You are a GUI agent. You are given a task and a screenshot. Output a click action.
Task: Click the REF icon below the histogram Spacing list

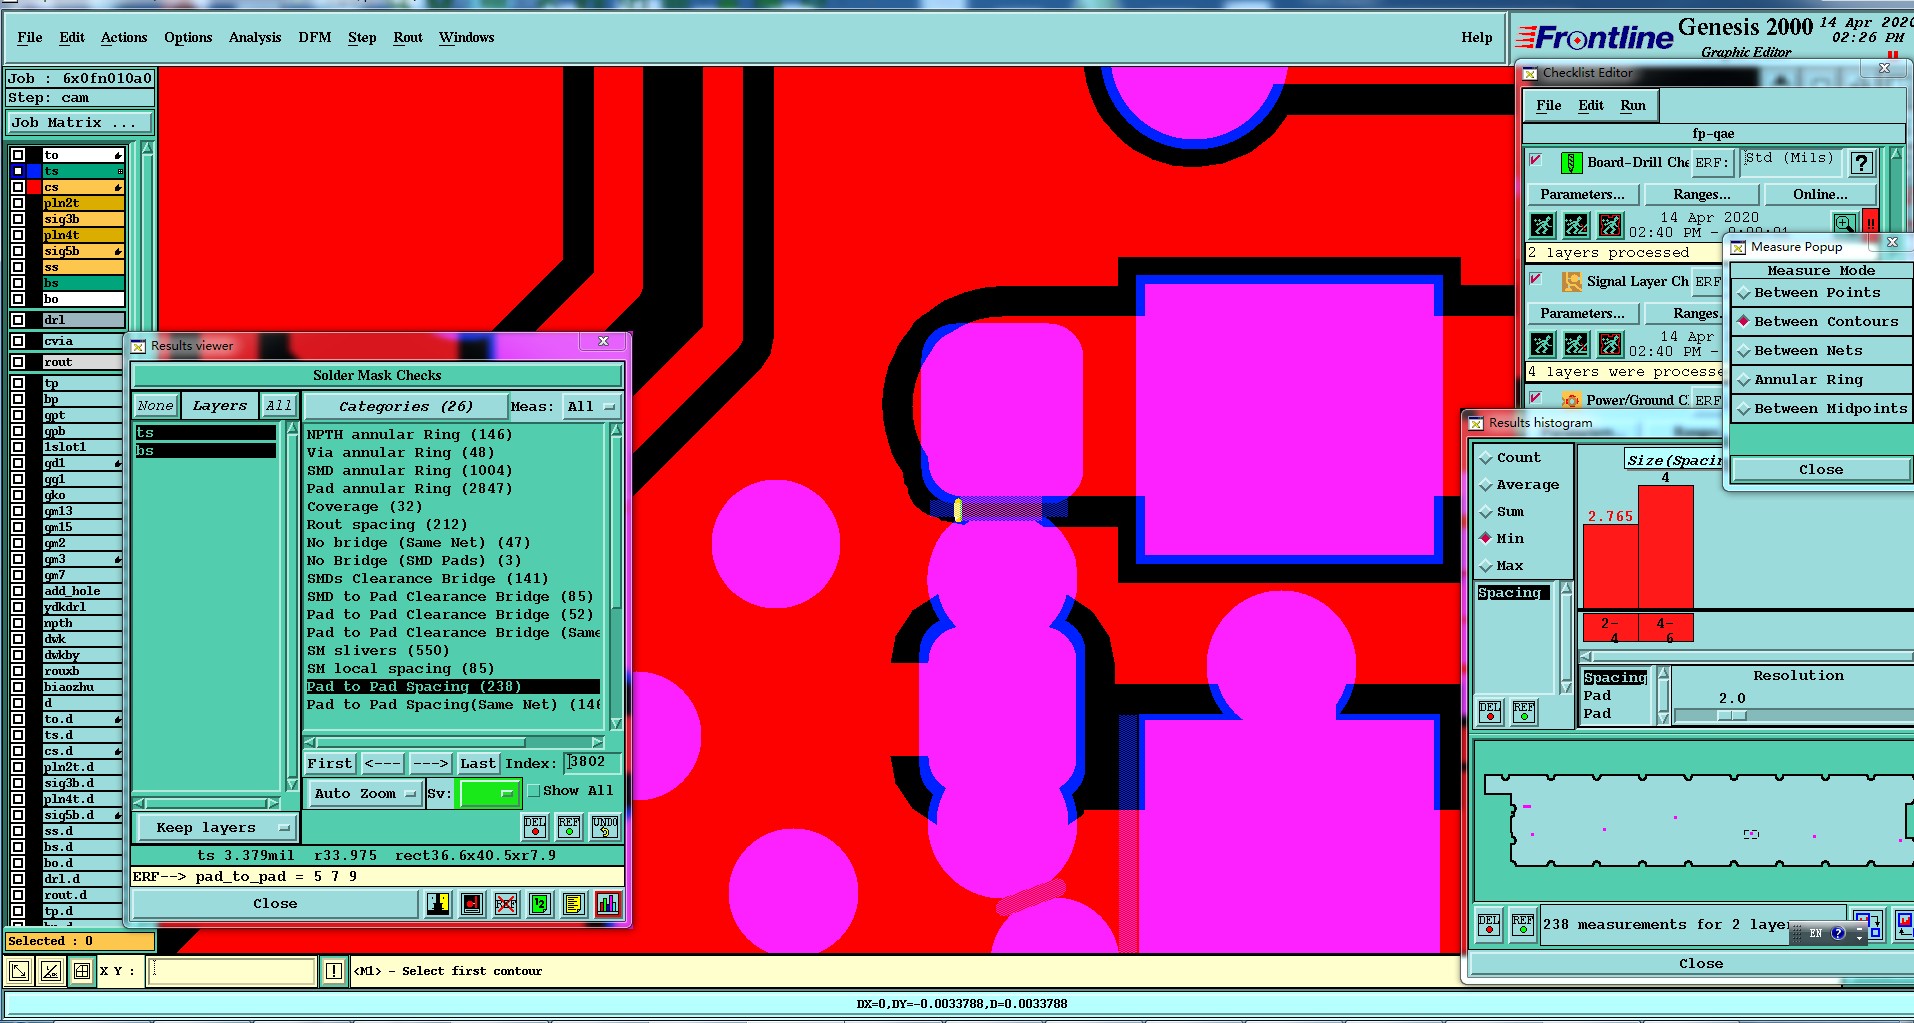1524,712
